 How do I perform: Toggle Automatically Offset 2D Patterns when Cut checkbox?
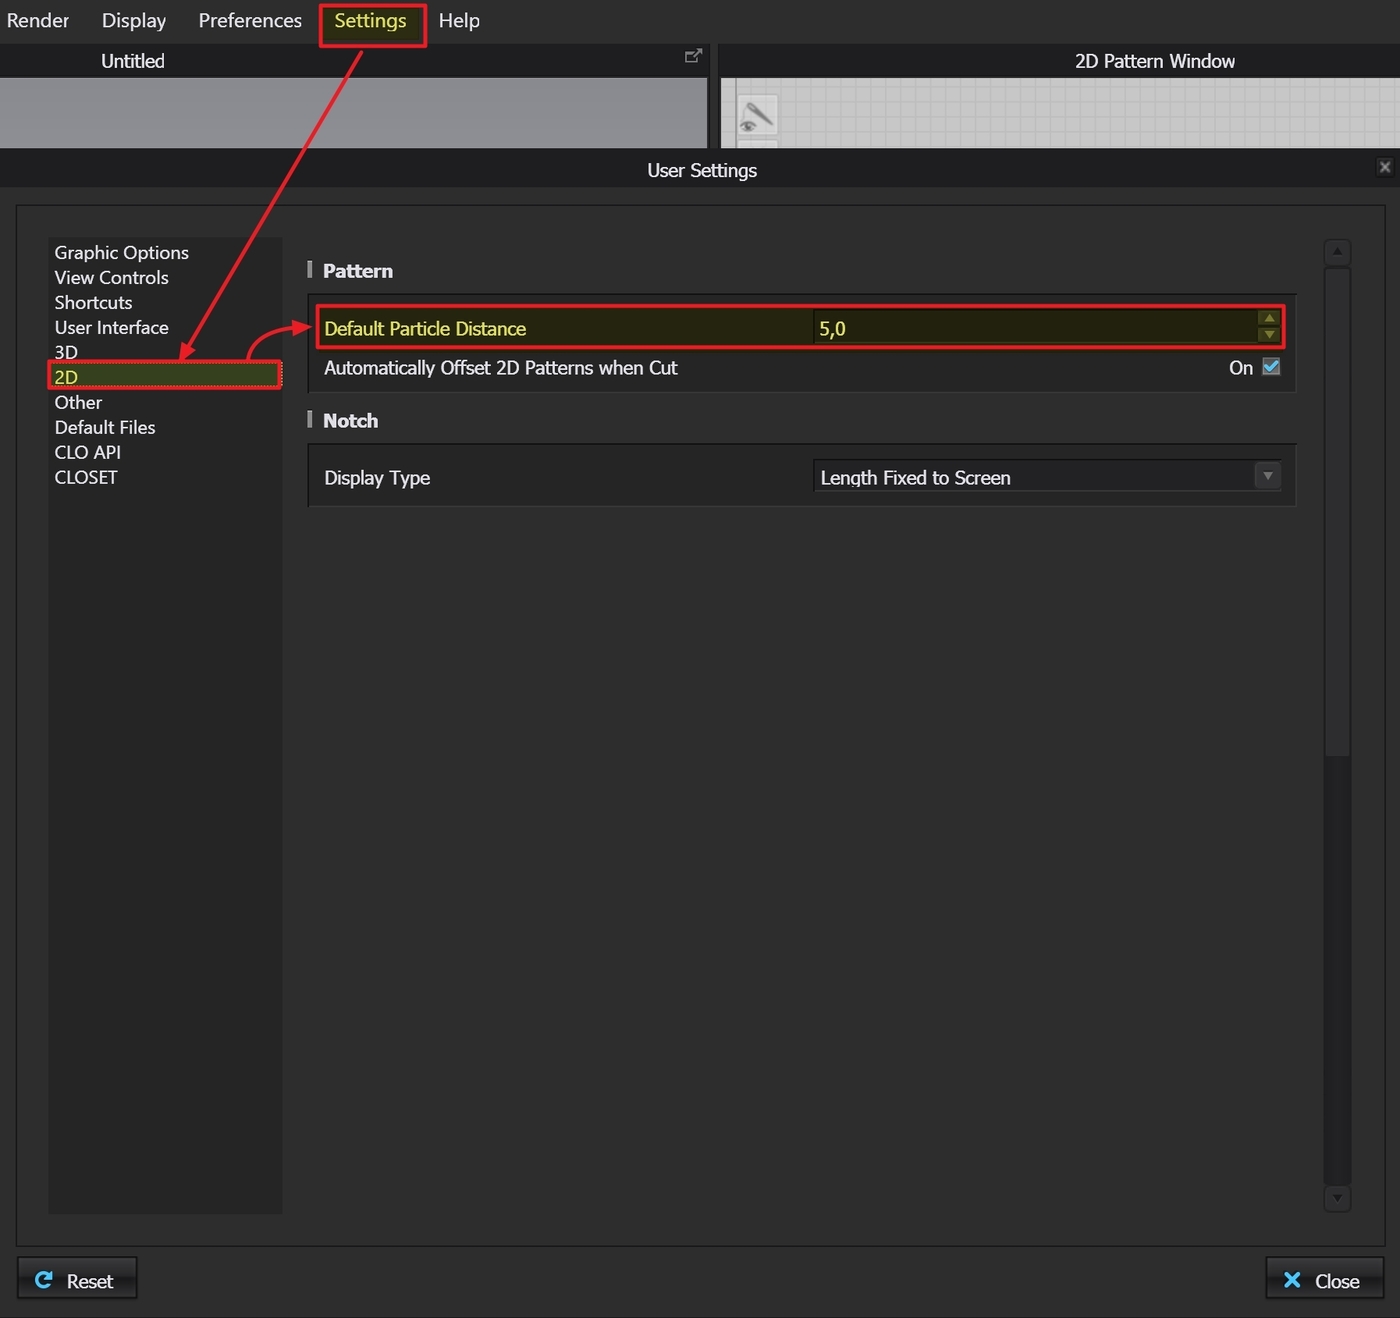[1271, 367]
